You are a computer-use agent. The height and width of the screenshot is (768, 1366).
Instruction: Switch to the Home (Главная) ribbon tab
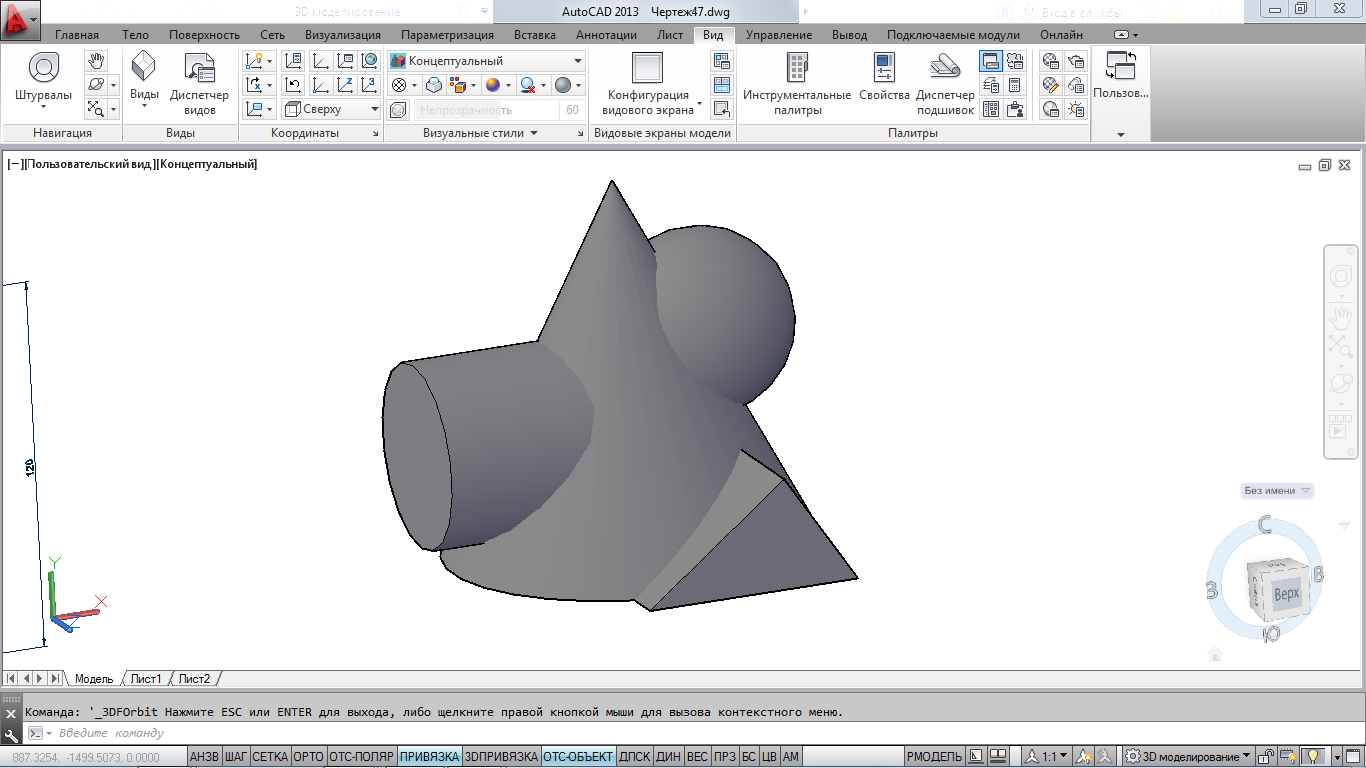tap(77, 35)
